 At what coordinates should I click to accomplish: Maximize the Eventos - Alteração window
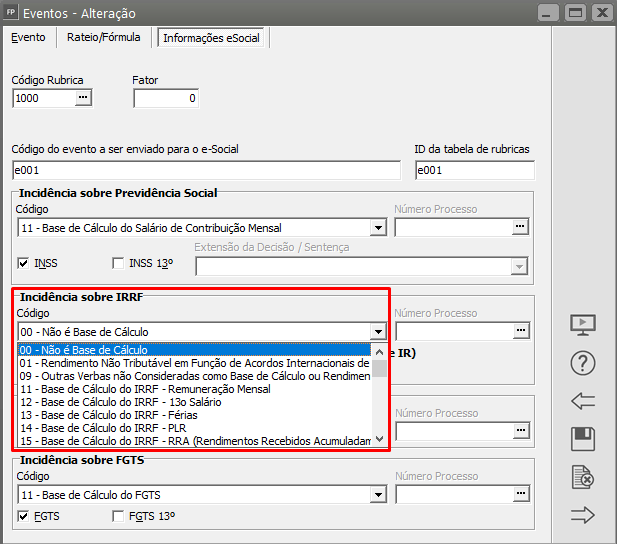click(x=575, y=13)
